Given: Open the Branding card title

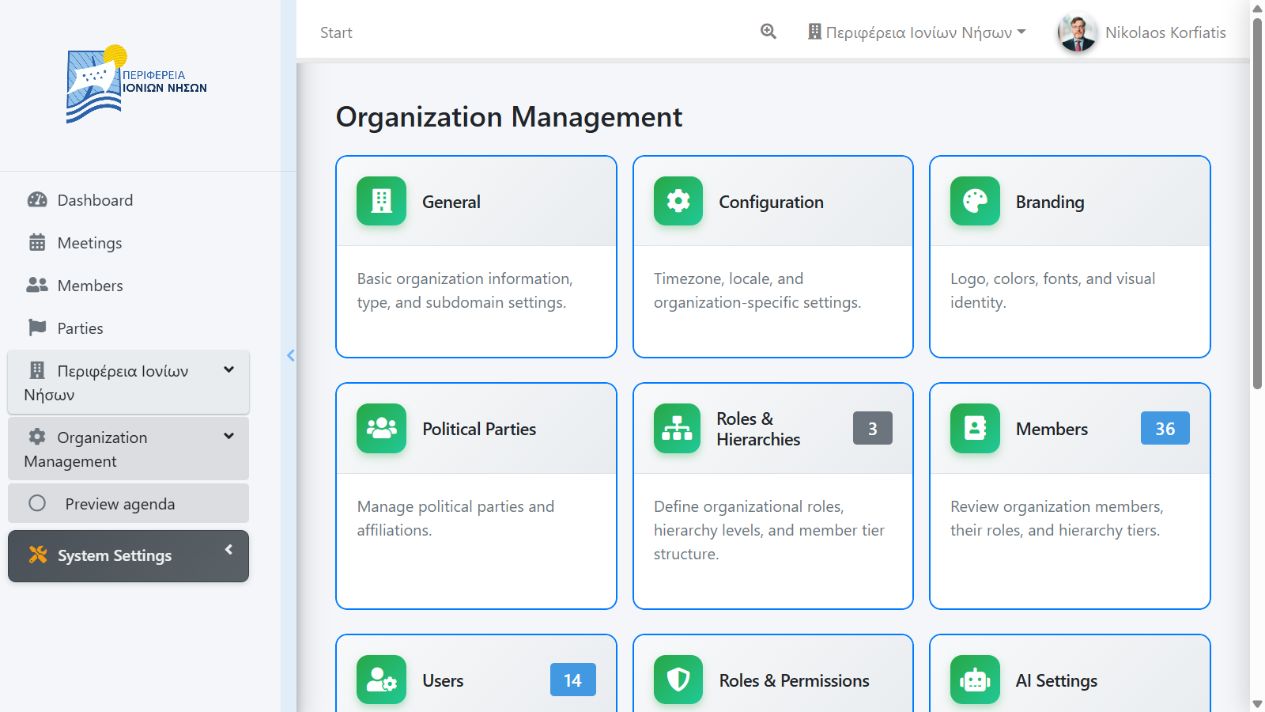Looking at the screenshot, I should (x=1050, y=201).
